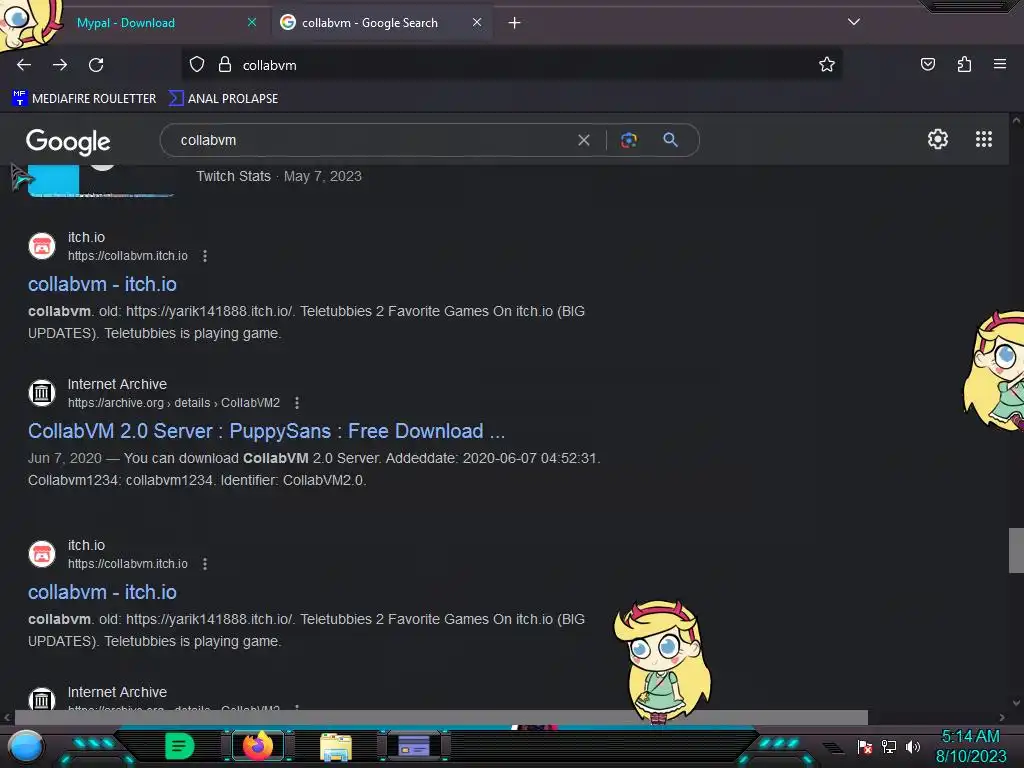Open second collabvm - itch.io result
1024x768 pixels.
pos(102,592)
